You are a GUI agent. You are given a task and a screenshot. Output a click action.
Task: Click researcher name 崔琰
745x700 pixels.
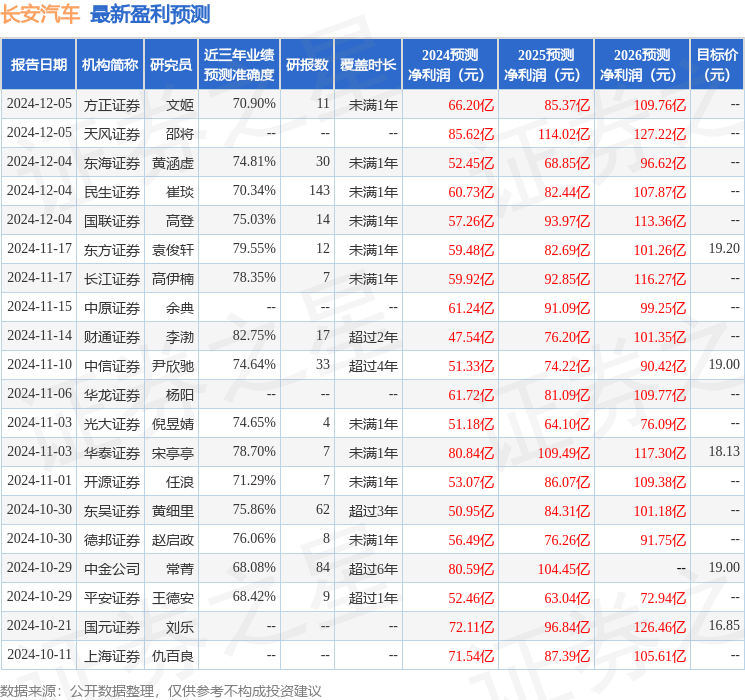180,192
